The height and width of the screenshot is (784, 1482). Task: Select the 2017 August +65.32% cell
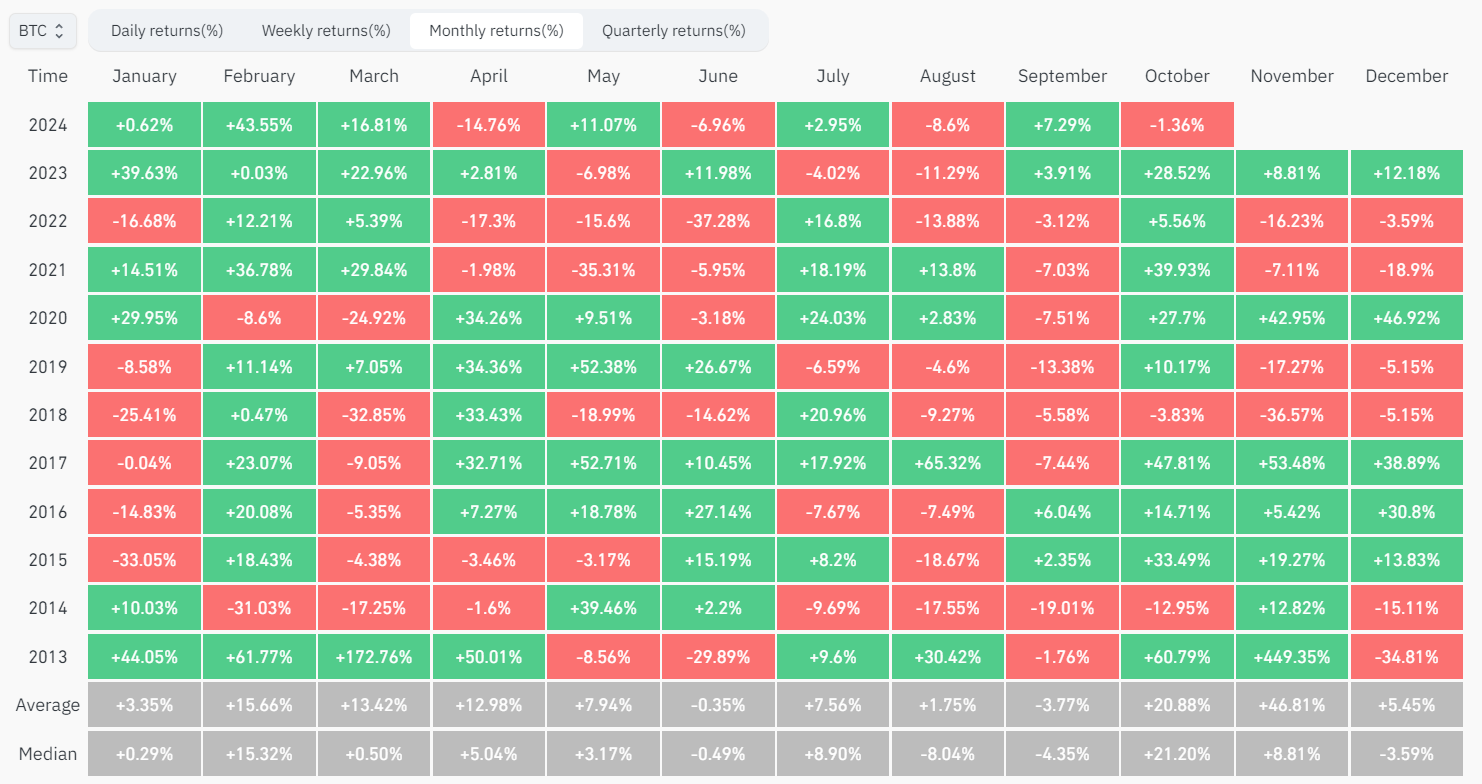948,464
